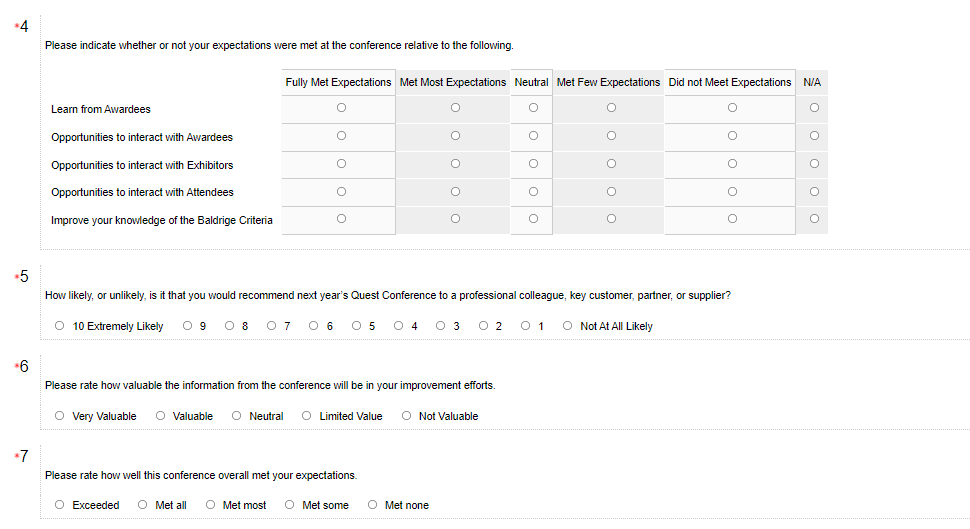Select Met none for overall expectations
This screenshot has height=529, width=970.
point(373,504)
